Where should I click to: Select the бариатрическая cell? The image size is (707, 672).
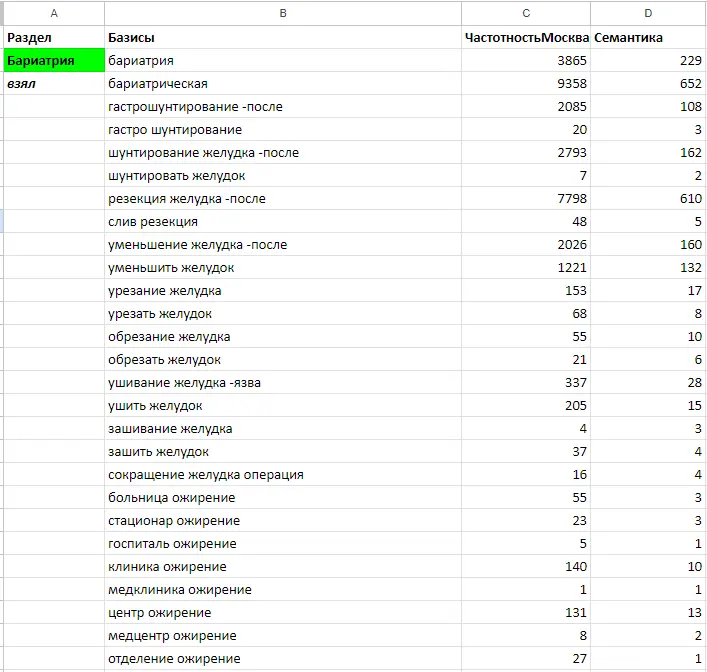click(283, 84)
